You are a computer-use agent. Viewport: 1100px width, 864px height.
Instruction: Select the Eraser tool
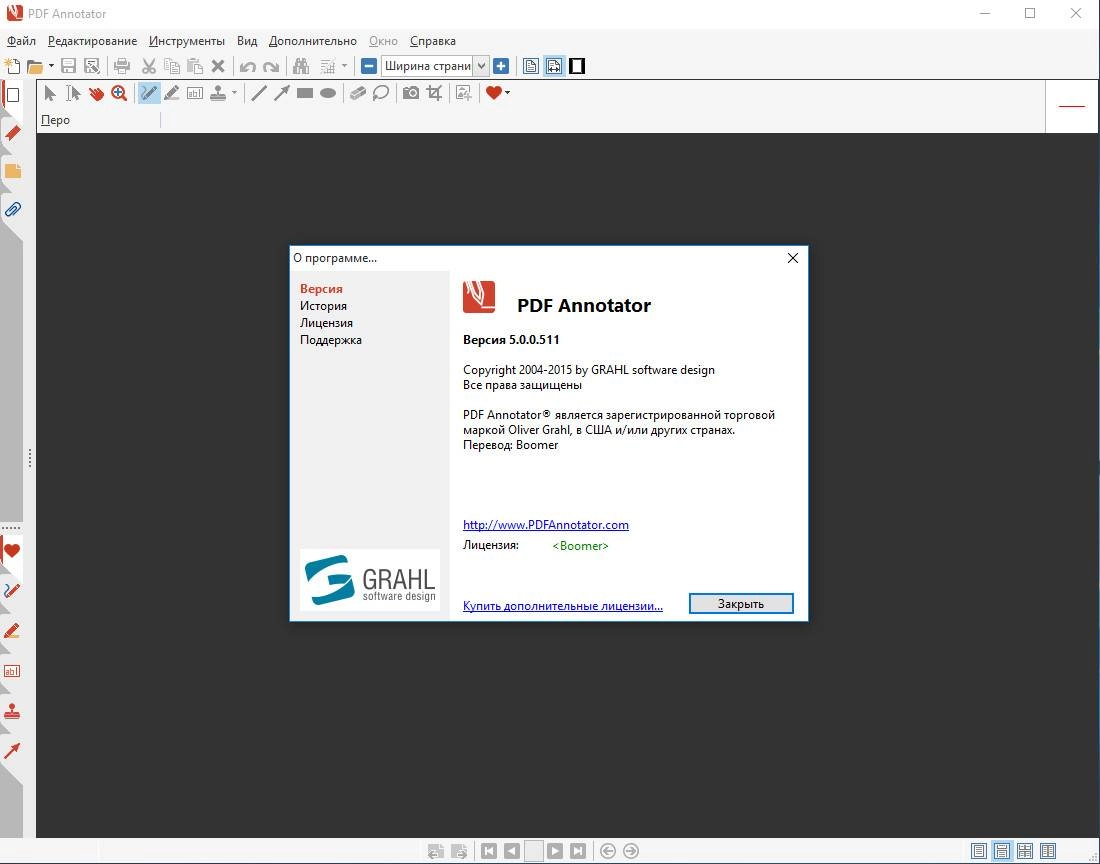pyautogui.click(x=358, y=93)
